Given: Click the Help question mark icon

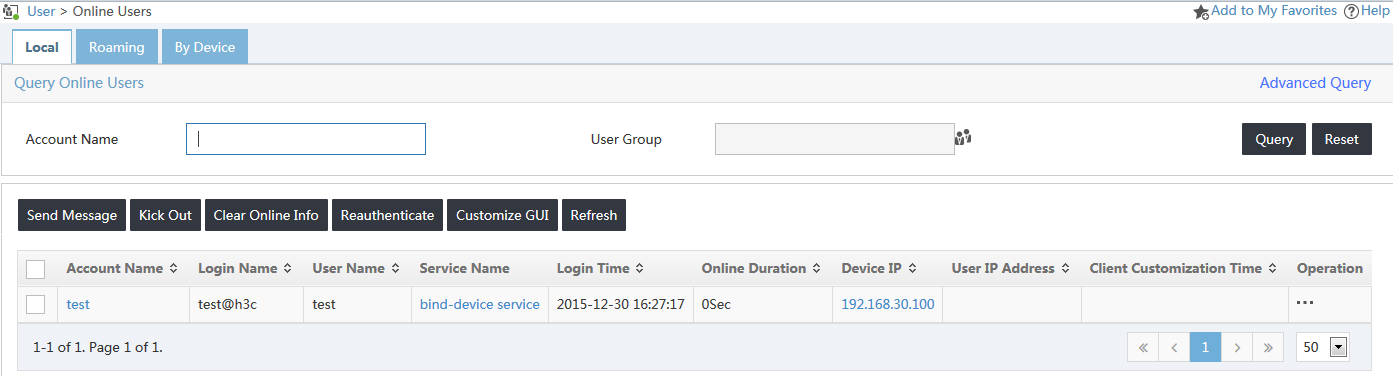Looking at the screenshot, I should 1351,11.
